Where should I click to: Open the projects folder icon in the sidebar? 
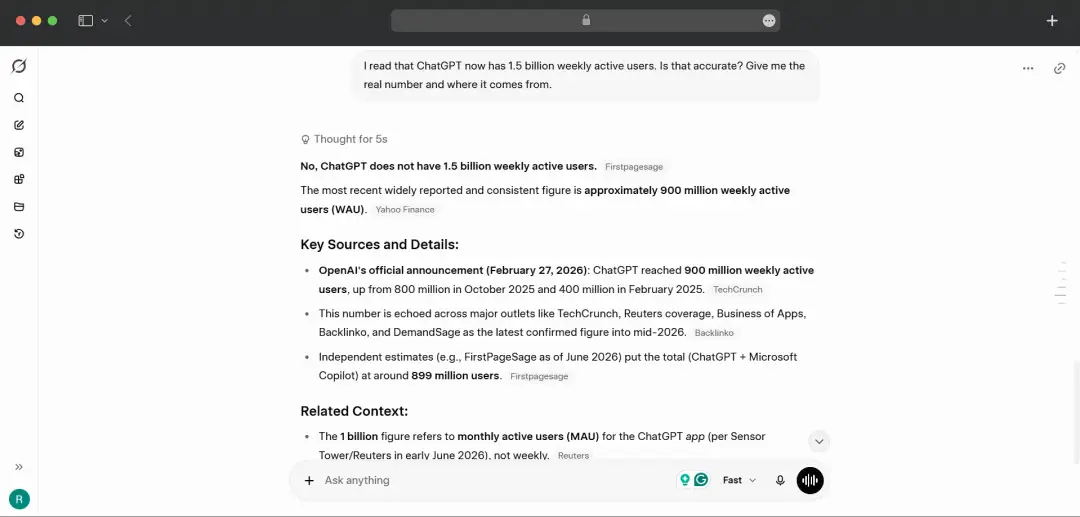point(19,207)
